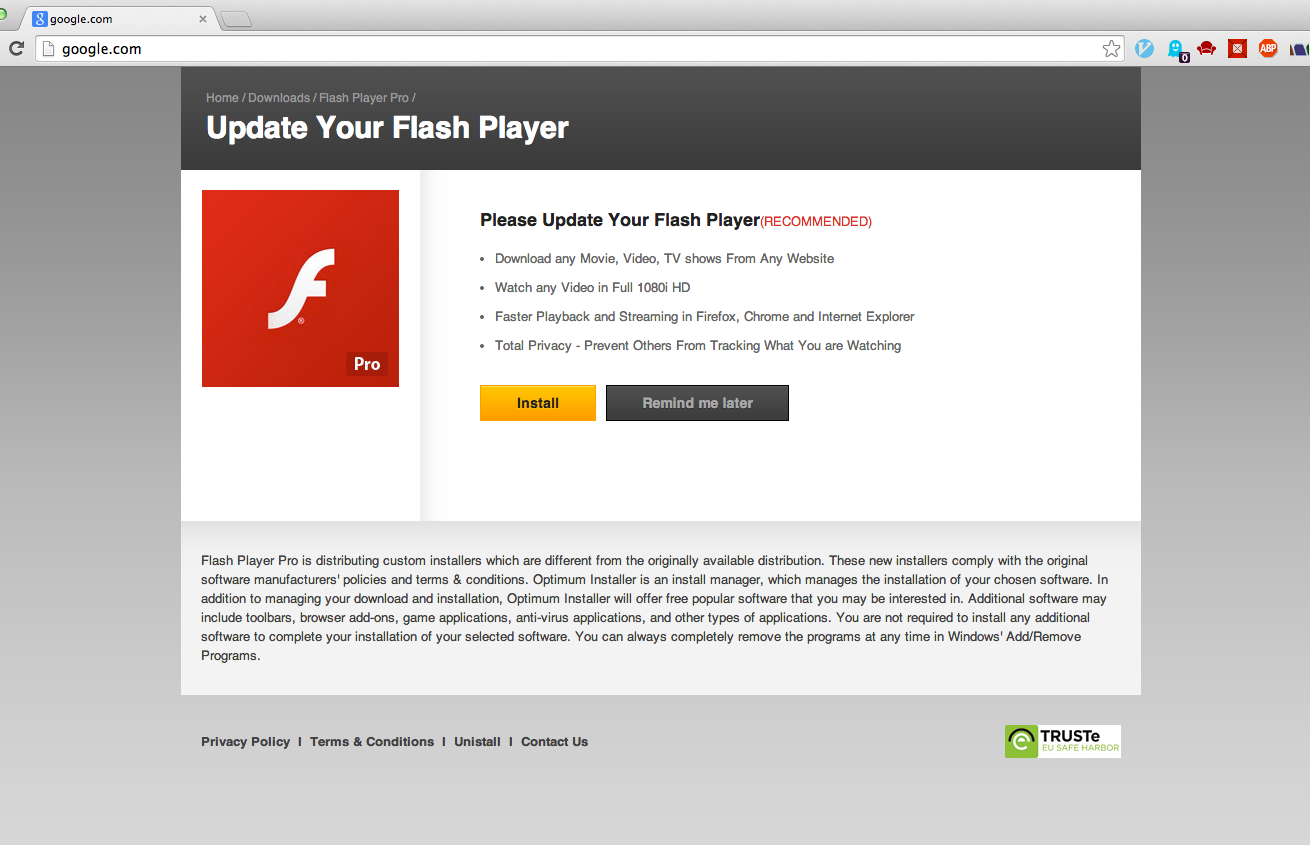Open a new tab
The image size is (1310, 845).
pyautogui.click(x=236, y=19)
